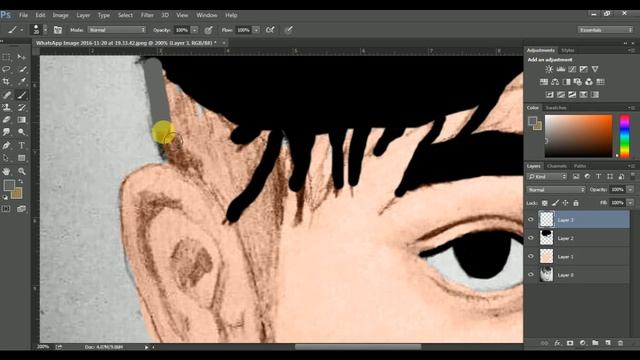This screenshot has width=640, height=360.
Task: Open the Flow slider dropdown
Action: pyautogui.click(x=256, y=30)
